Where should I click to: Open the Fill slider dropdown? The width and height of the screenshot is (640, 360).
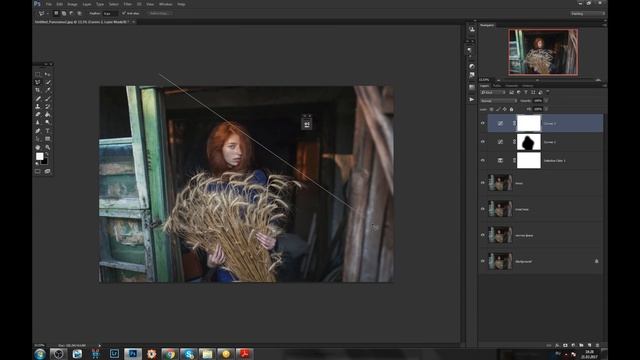pos(546,109)
